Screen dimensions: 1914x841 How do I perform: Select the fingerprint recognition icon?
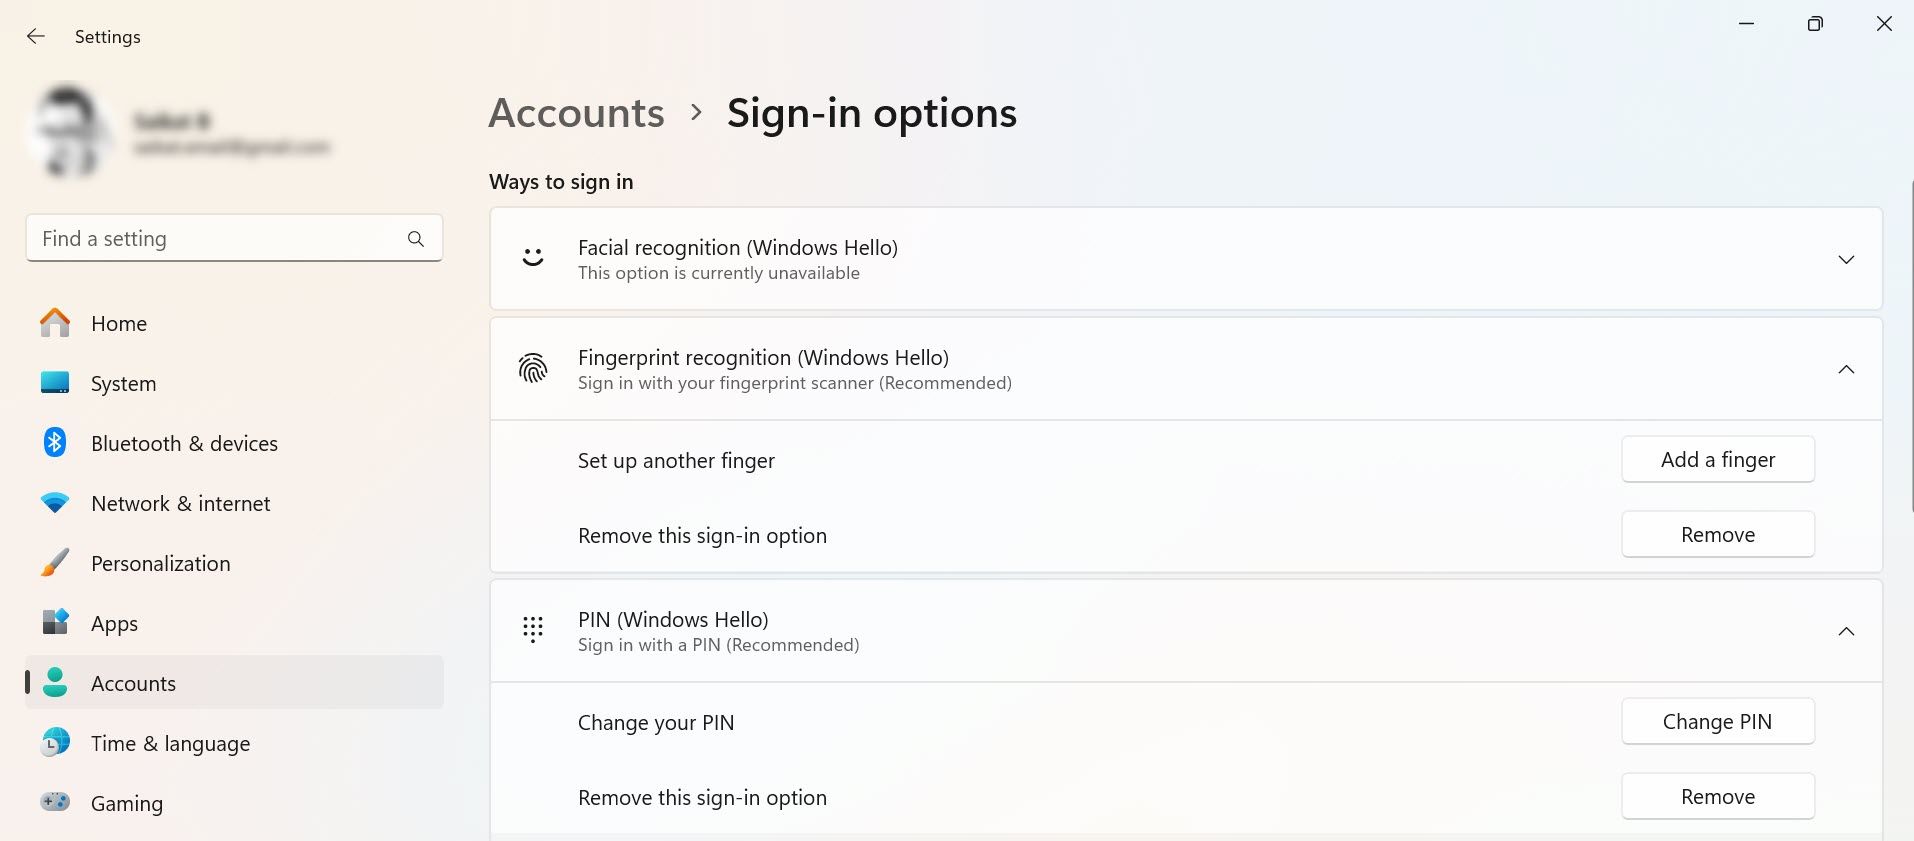point(532,369)
